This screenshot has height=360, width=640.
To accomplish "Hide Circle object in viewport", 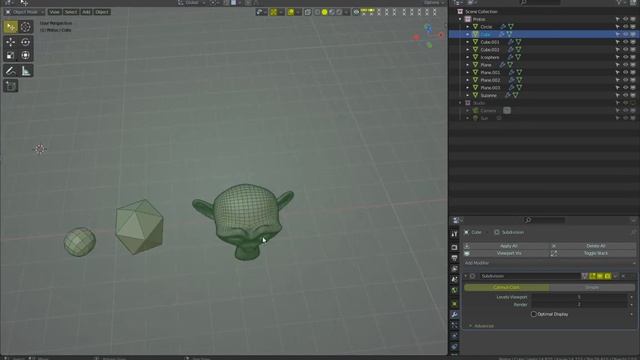I will pos(625,27).
